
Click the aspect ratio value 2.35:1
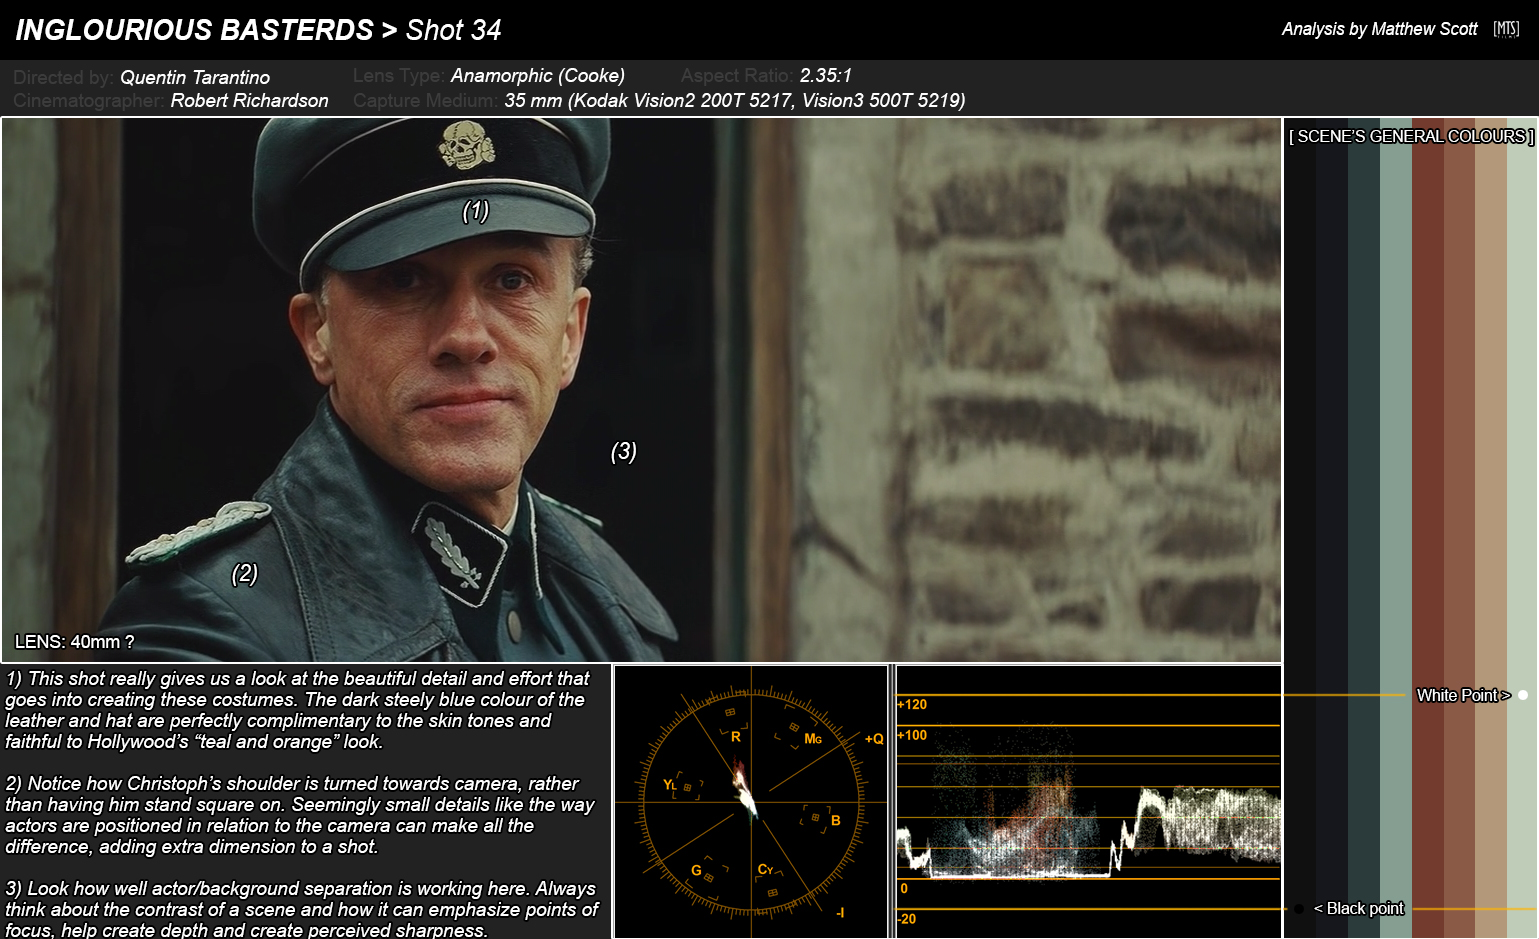826,75
